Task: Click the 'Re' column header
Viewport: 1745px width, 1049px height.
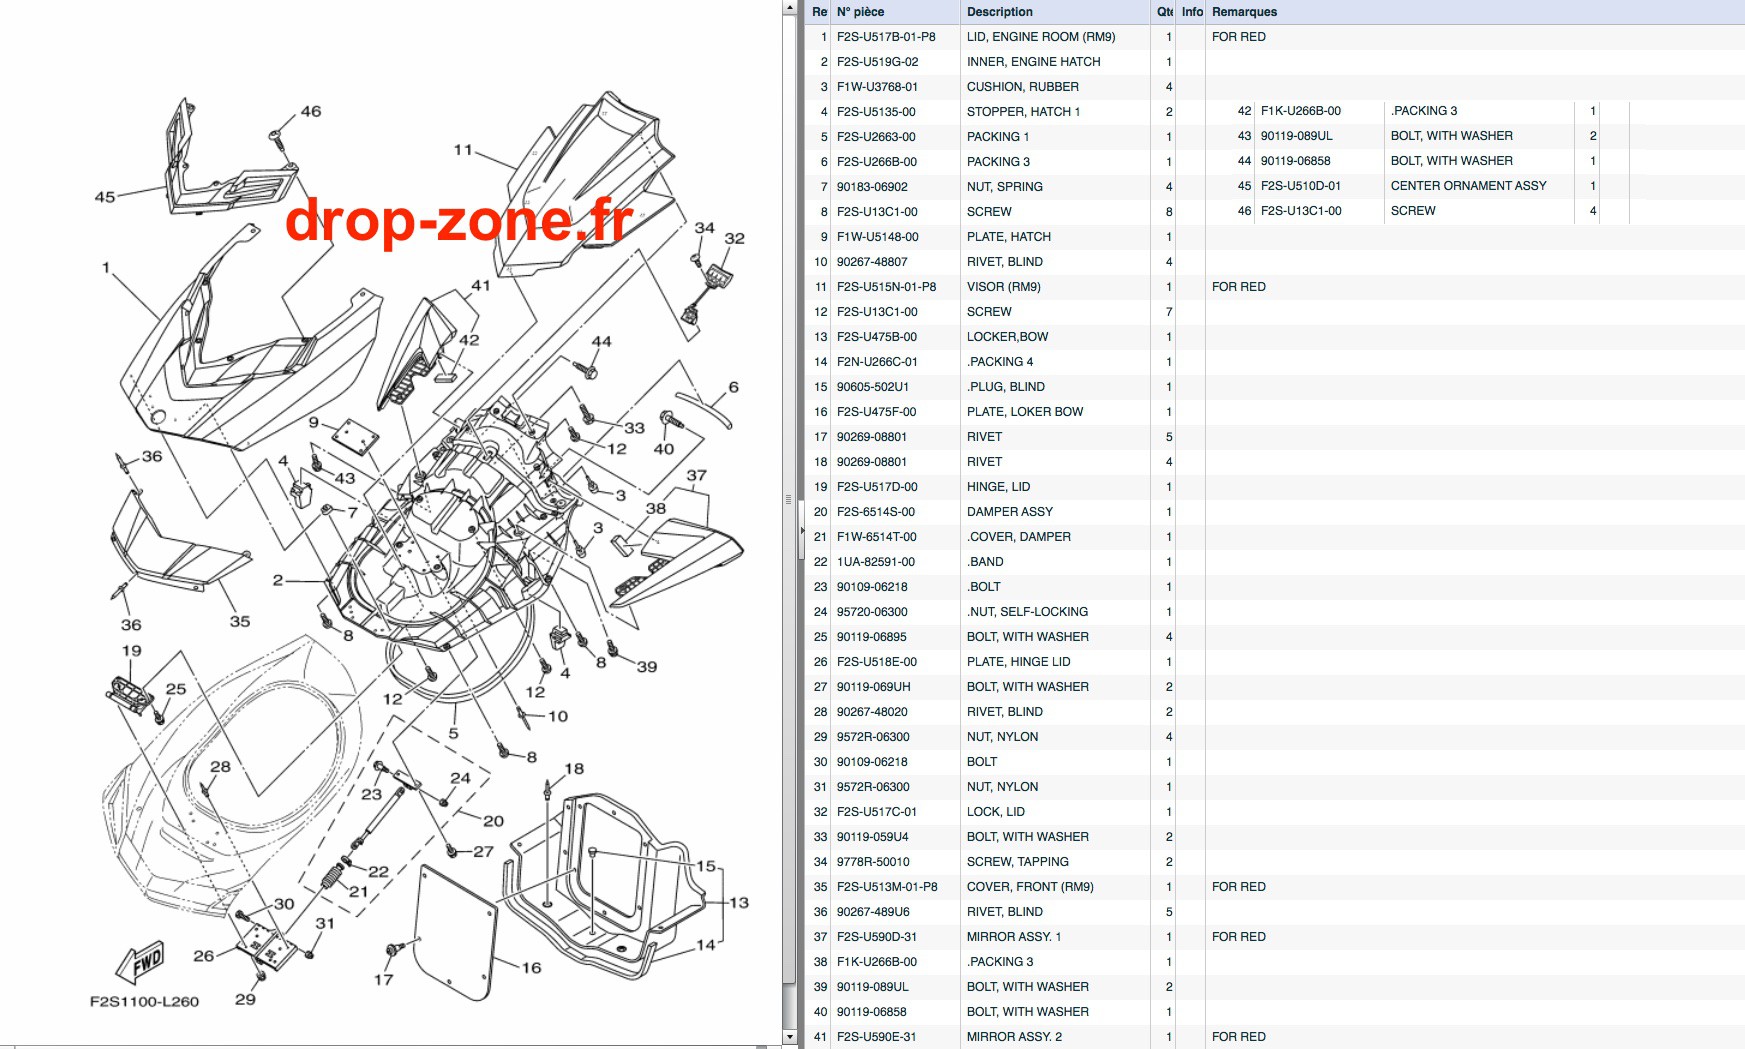Action: (x=819, y=12)
